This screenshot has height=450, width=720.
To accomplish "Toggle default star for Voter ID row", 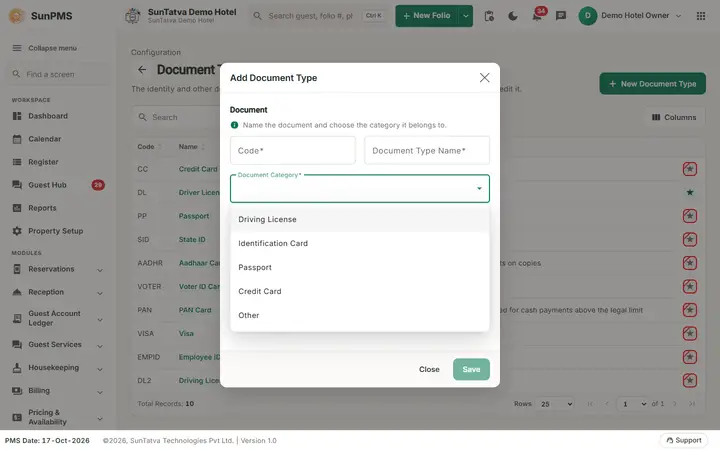I will click(690, 287).
